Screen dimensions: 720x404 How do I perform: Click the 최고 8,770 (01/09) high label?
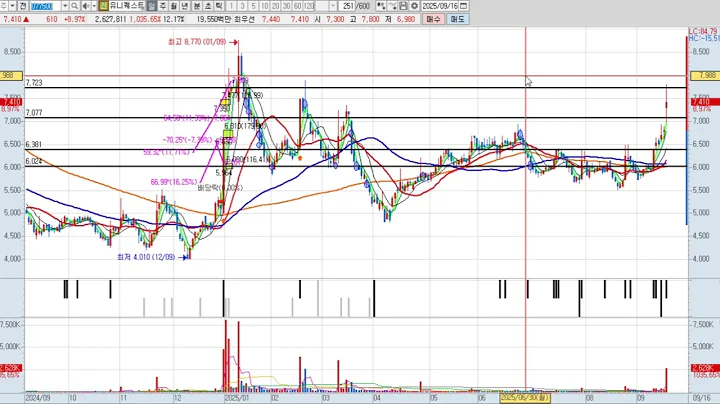tap(197, 42)
